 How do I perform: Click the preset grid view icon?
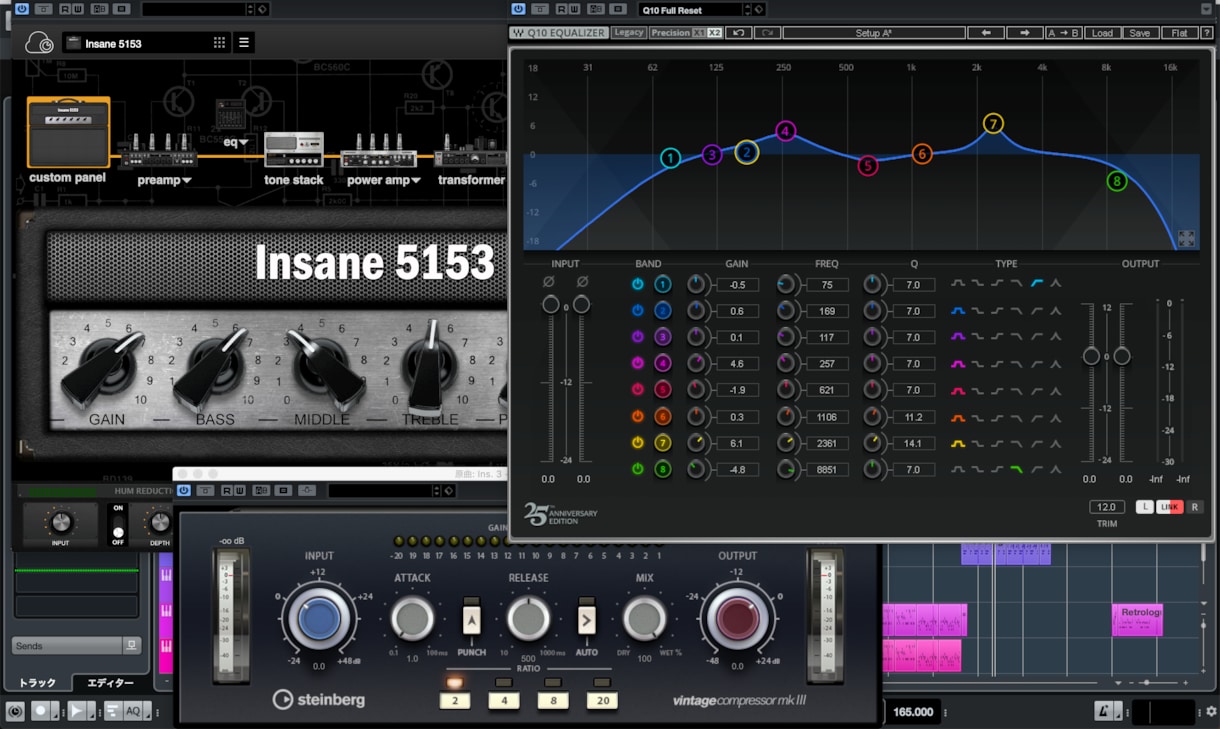[x=219, y=43]
